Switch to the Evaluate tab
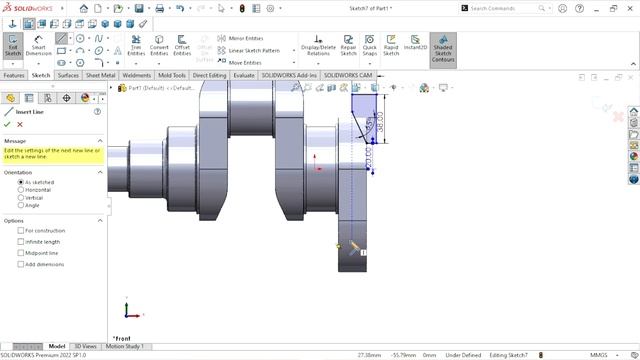 pos(244,76)
